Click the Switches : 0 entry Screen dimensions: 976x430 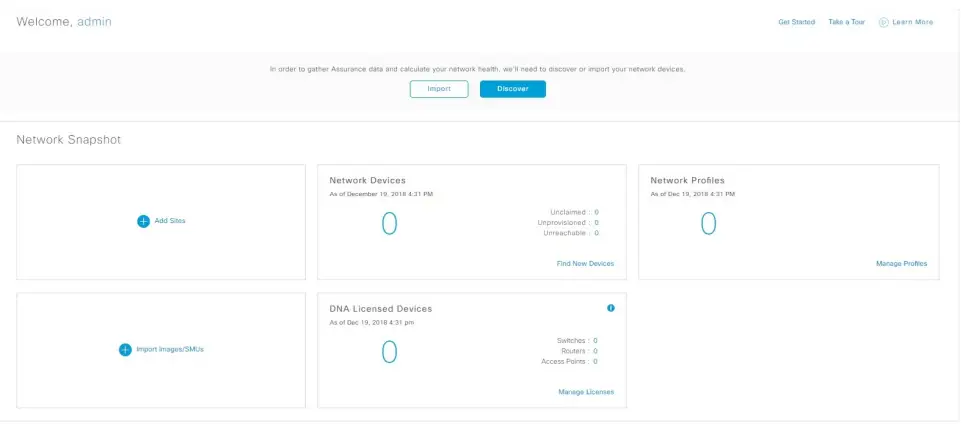coord(577,341)
